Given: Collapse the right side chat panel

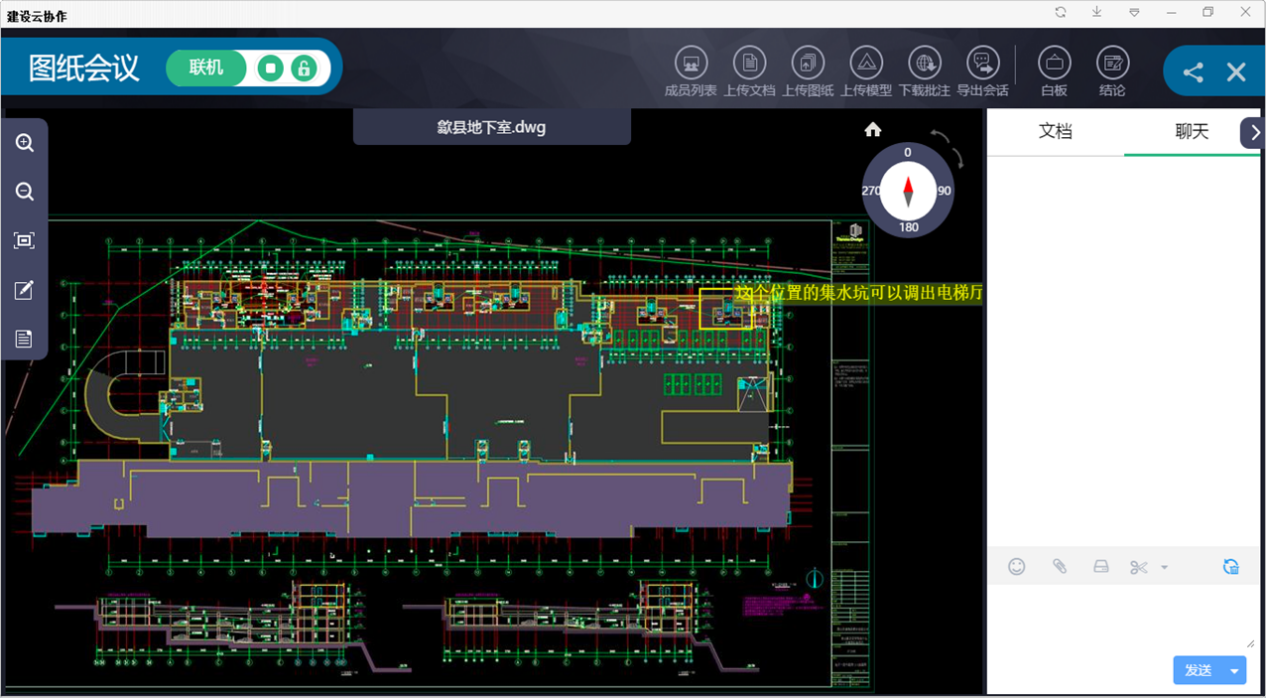Looking at the screenshot, I should (1254, 133).
